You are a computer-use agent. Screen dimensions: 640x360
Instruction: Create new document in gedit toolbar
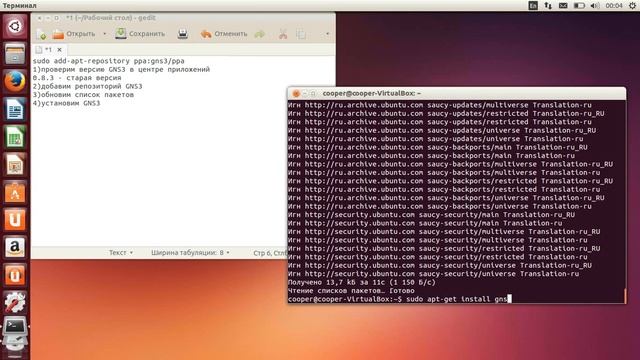point(41,34)
